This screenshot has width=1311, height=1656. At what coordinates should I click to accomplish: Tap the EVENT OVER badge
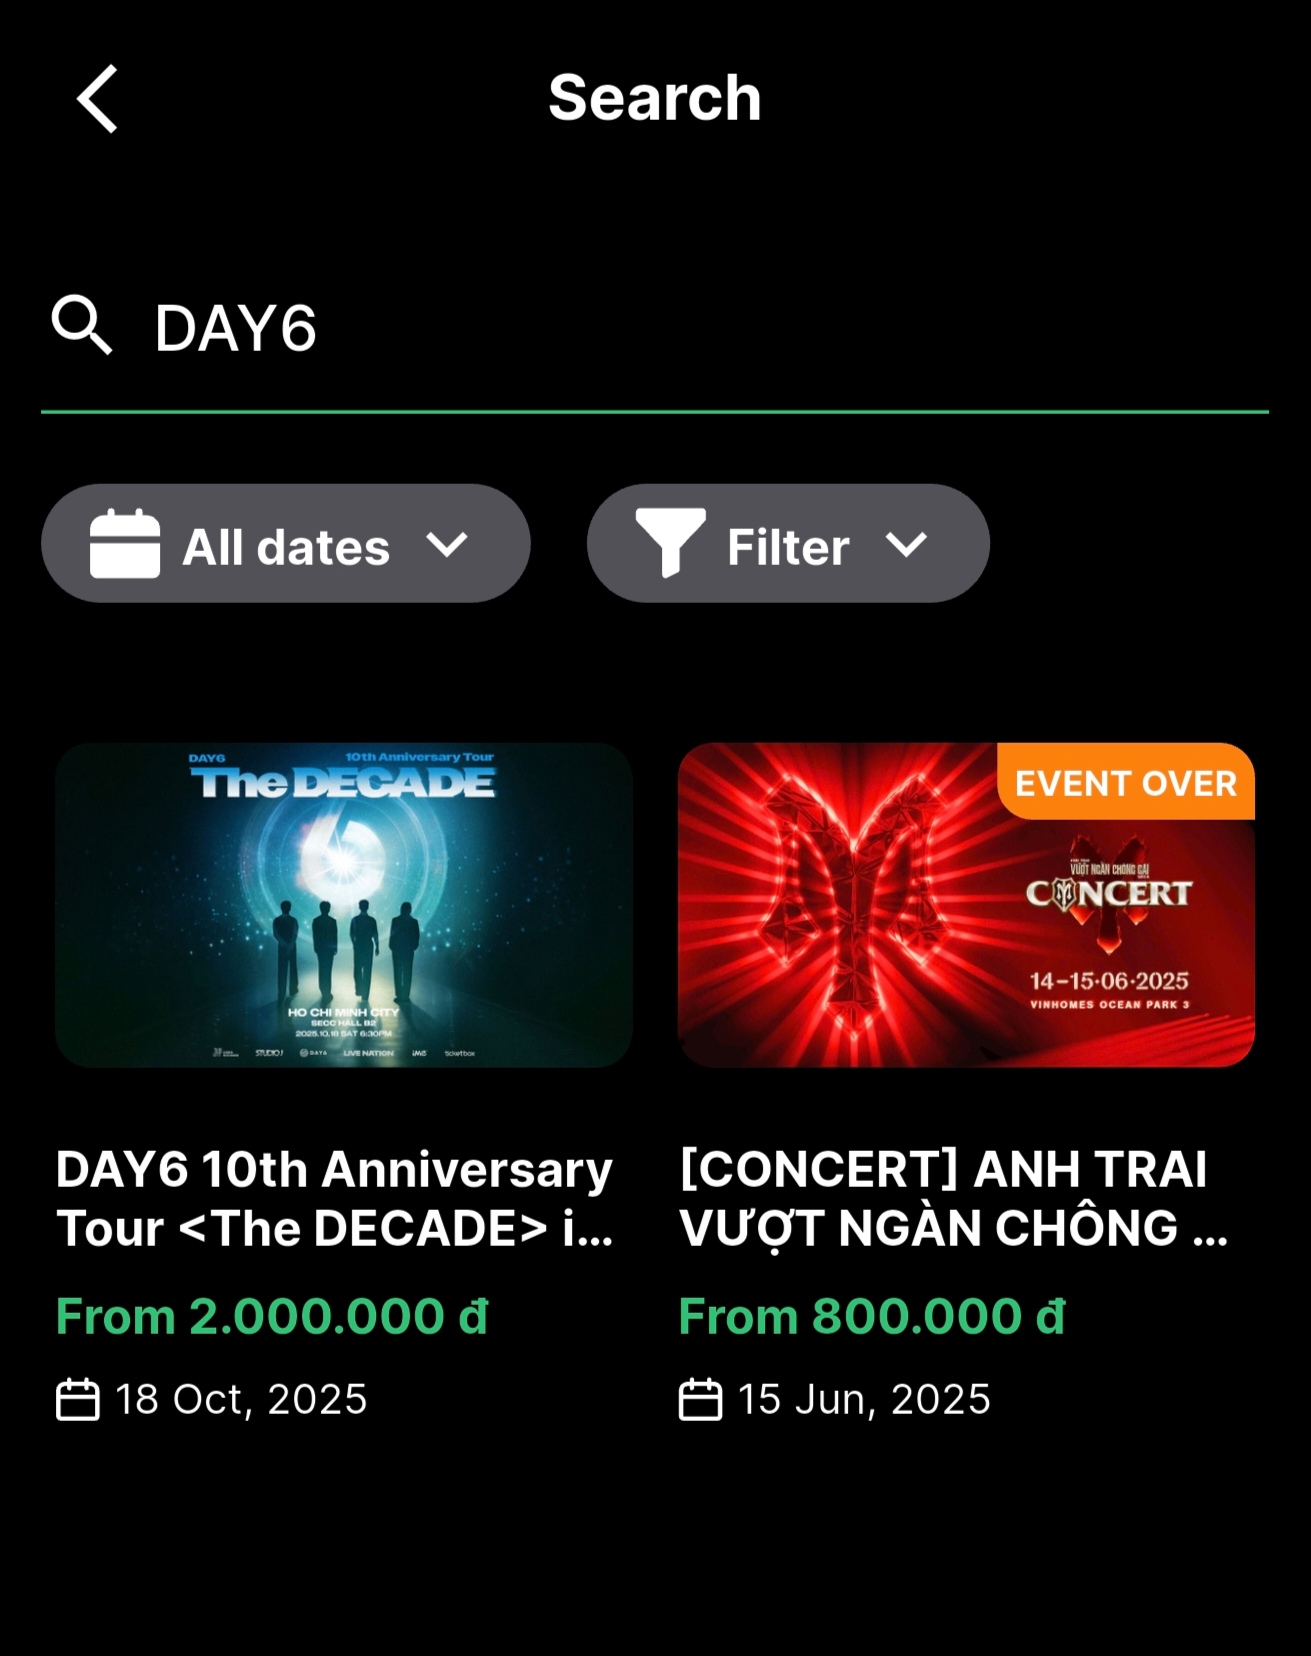(1126, 782)
